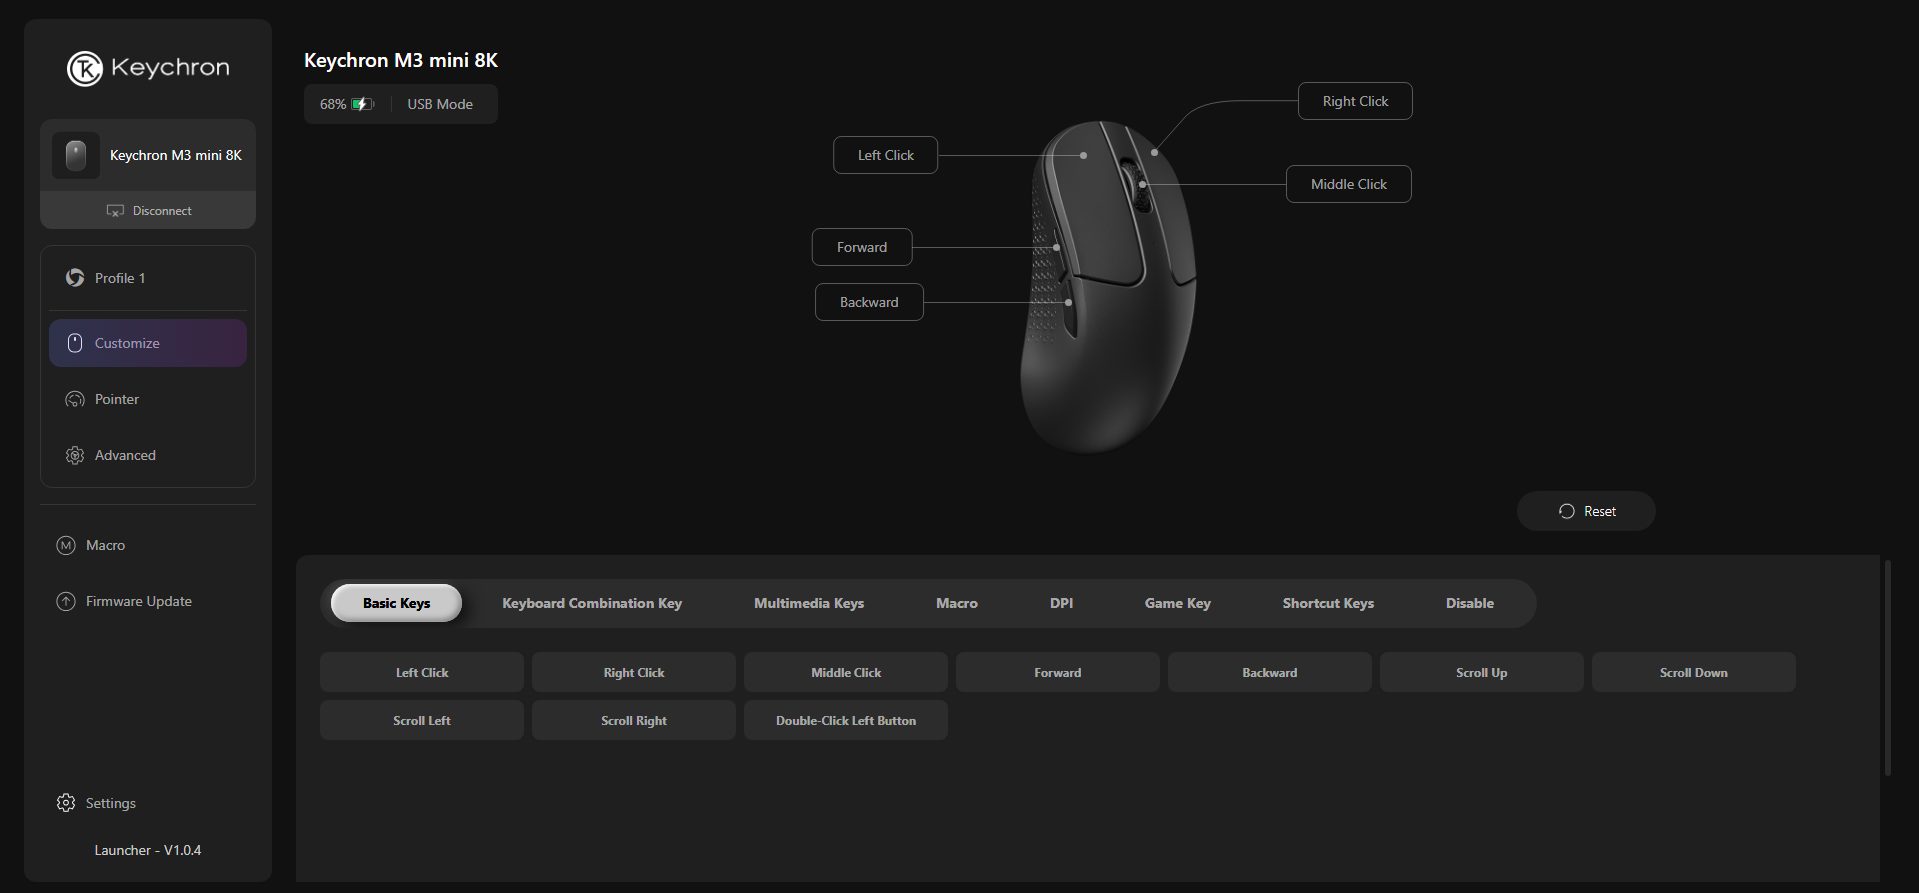Assign the Double-Click Left Button option
Screen dimensions: 1919x893
point(845,720)
